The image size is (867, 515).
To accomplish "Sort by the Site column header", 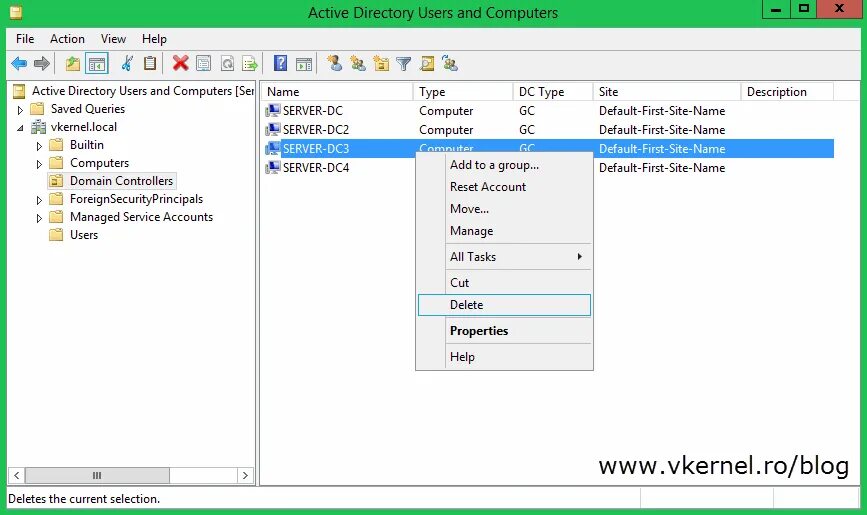I will click(x=667, y=92).
